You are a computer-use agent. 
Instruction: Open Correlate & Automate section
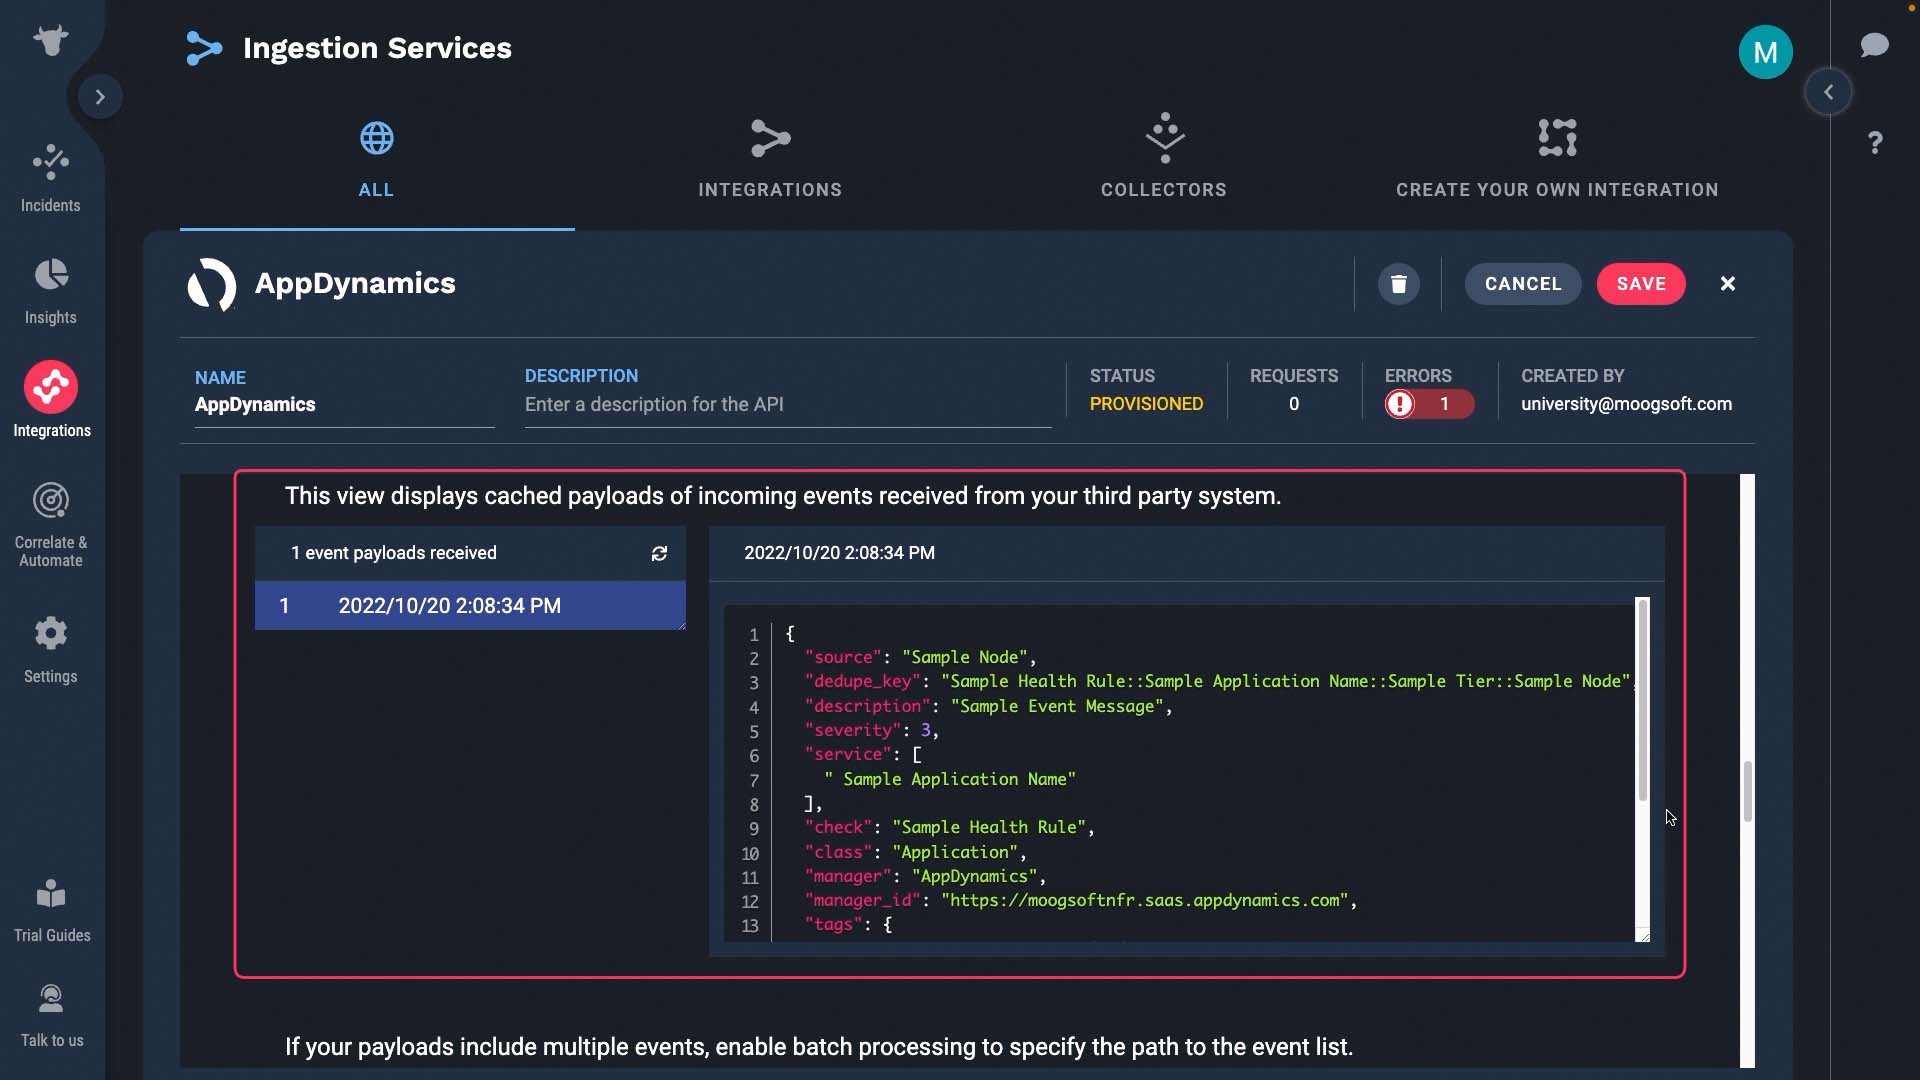(x=51, y=525)
